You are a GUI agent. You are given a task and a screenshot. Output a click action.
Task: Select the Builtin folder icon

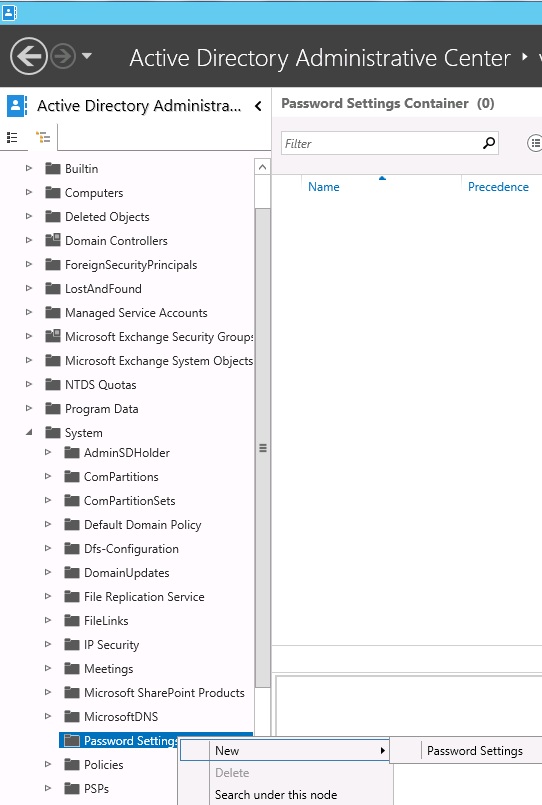(52, 168)
